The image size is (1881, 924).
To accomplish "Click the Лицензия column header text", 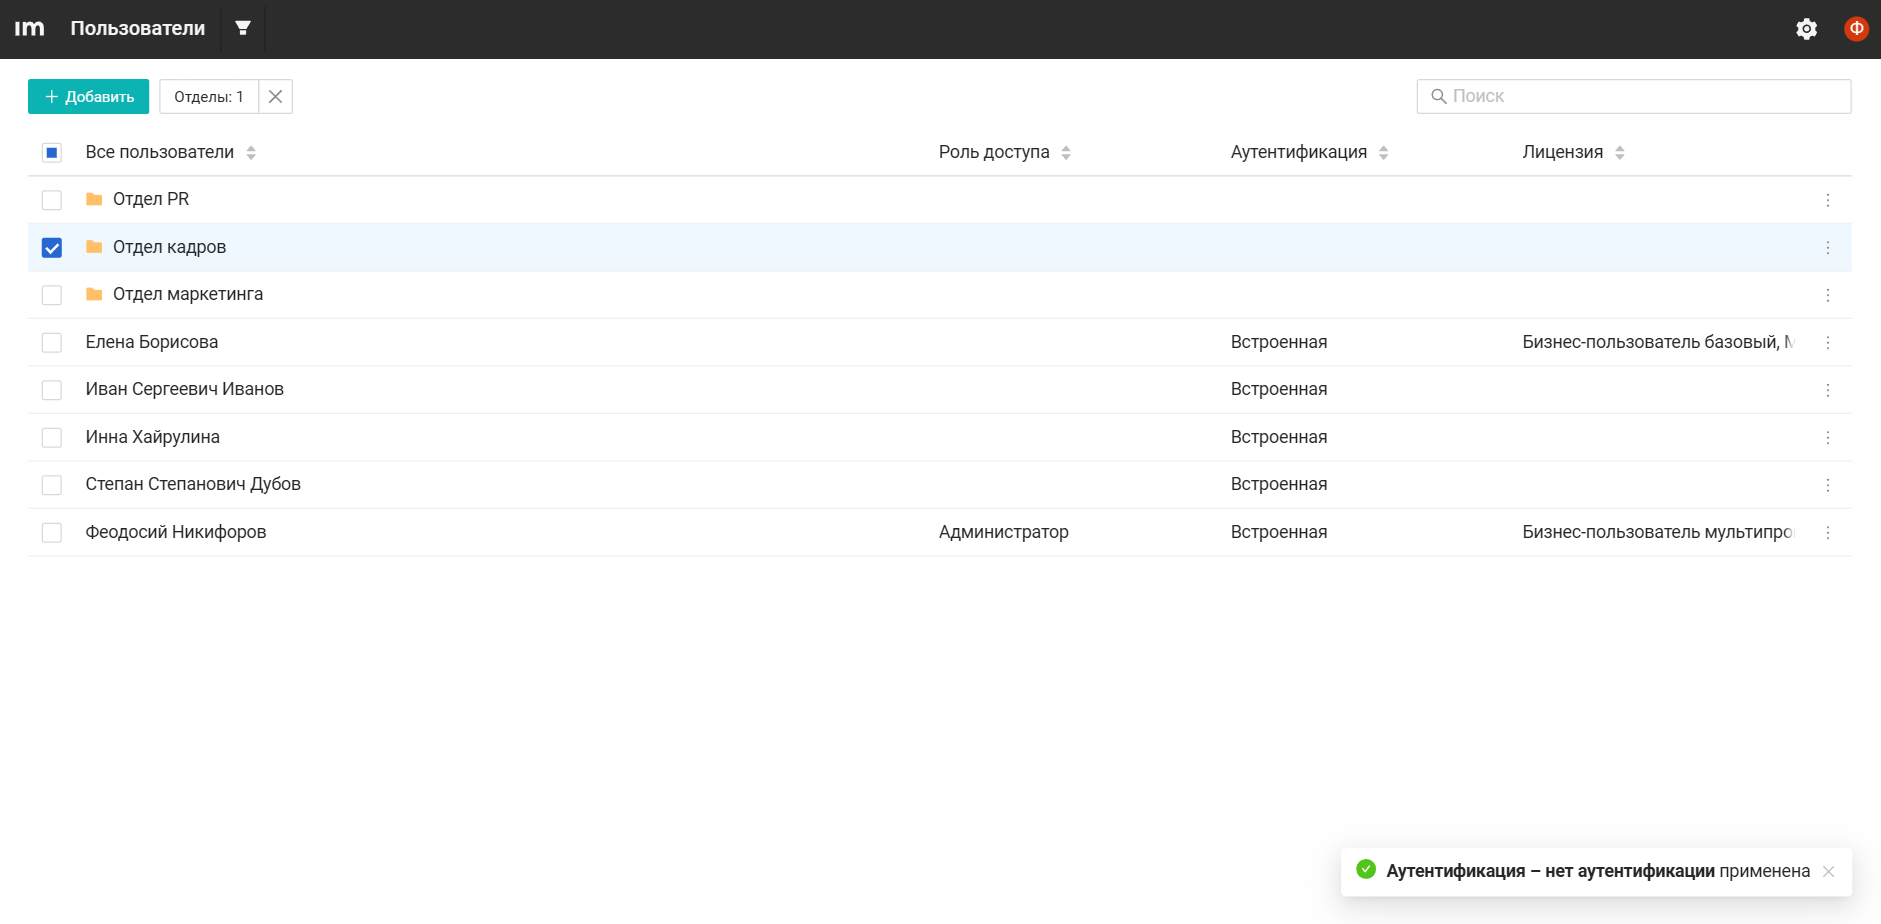I will pyautogui.click(x=1563, y=152).
